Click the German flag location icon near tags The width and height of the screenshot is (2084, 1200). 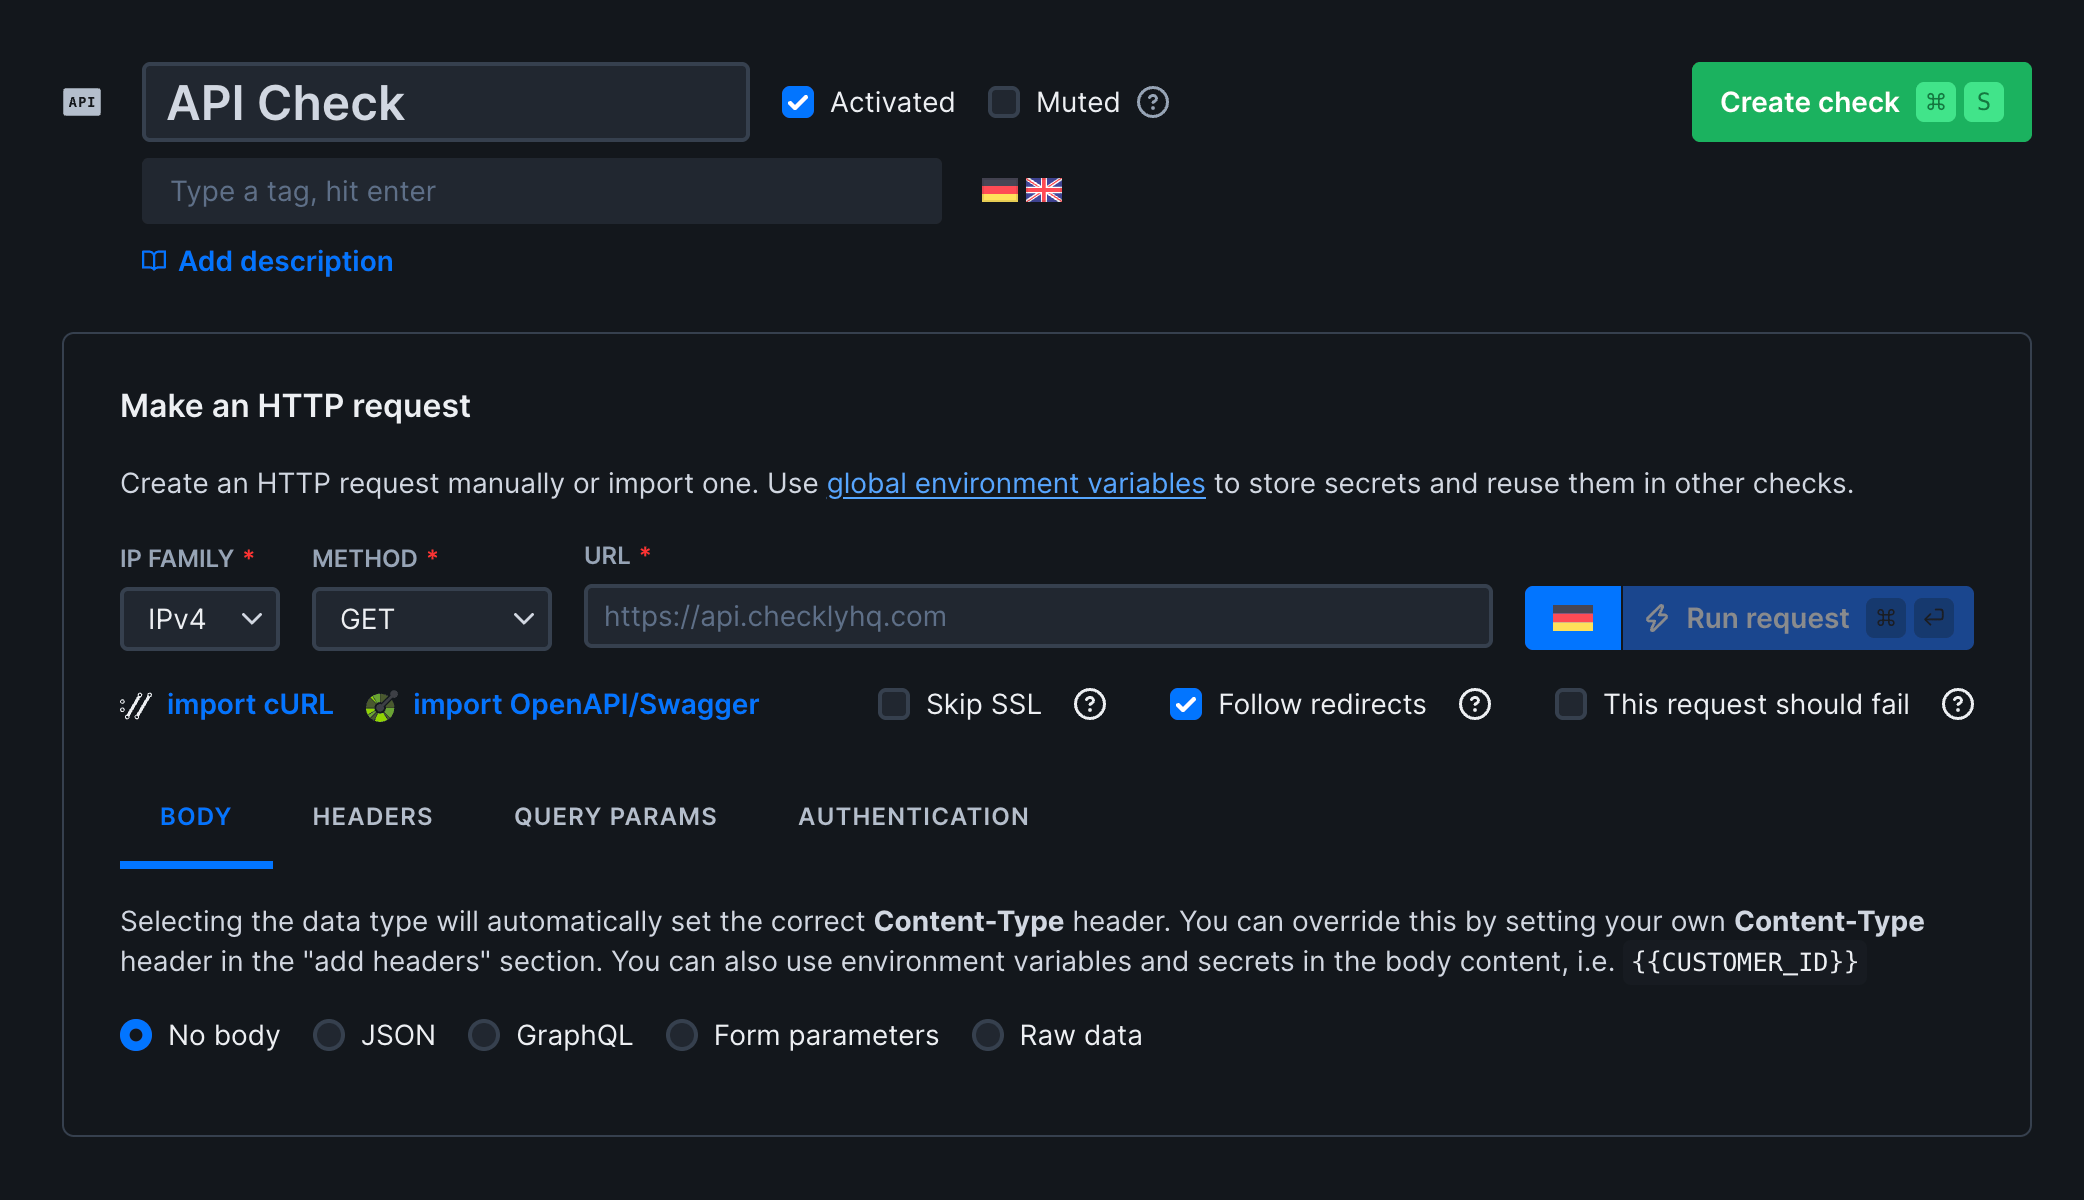[x=999, y=190]
